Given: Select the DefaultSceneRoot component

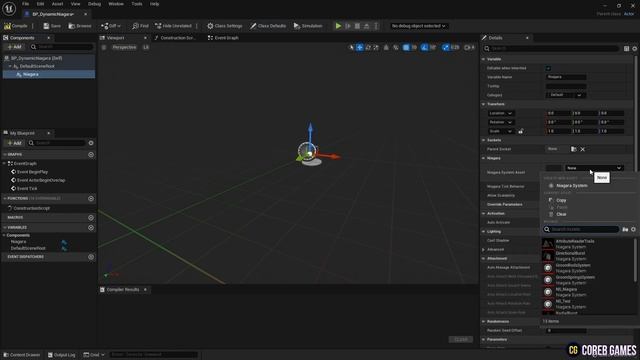Looking at the screenshot, I should 37,66.
